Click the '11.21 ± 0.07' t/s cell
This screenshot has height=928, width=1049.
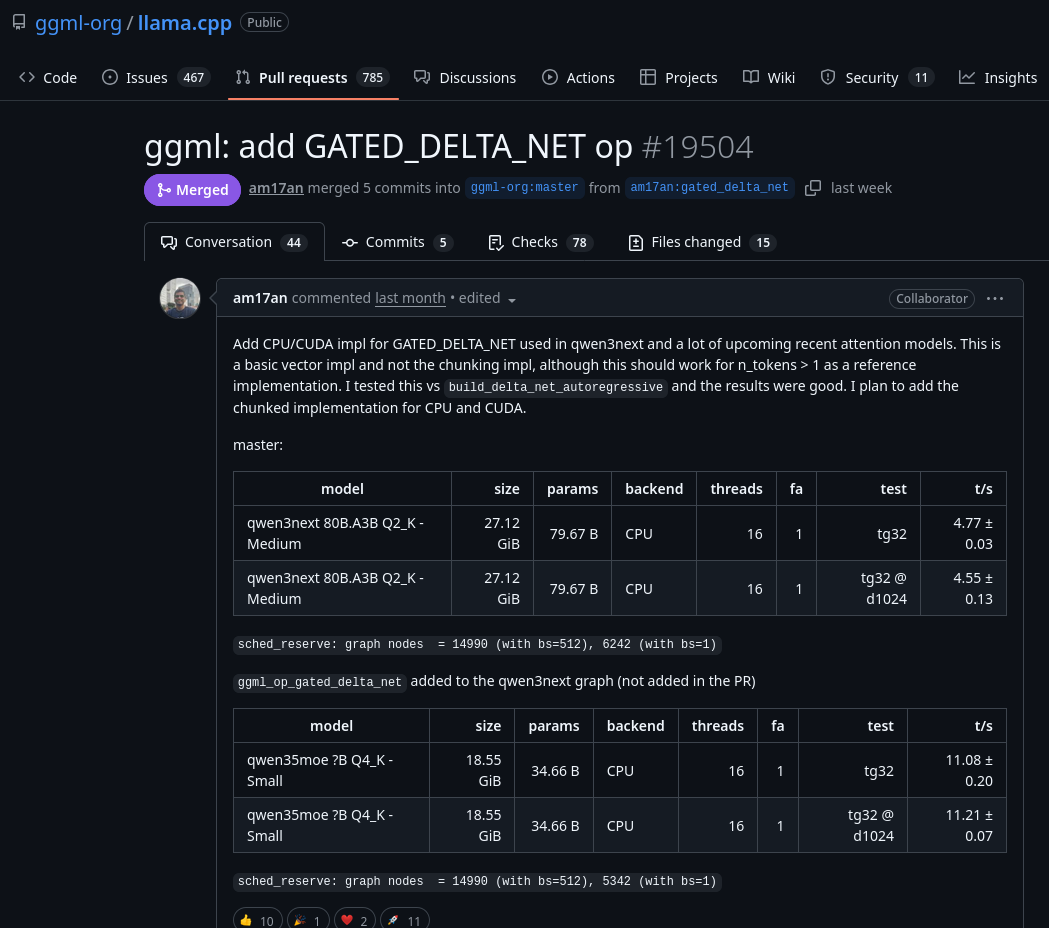(957, 825)
